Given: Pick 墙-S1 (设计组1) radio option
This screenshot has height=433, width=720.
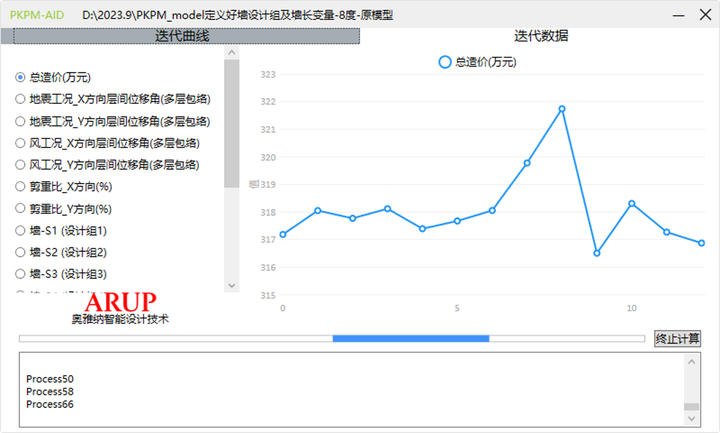Looking at the screenshot, I should pos(21,231).
